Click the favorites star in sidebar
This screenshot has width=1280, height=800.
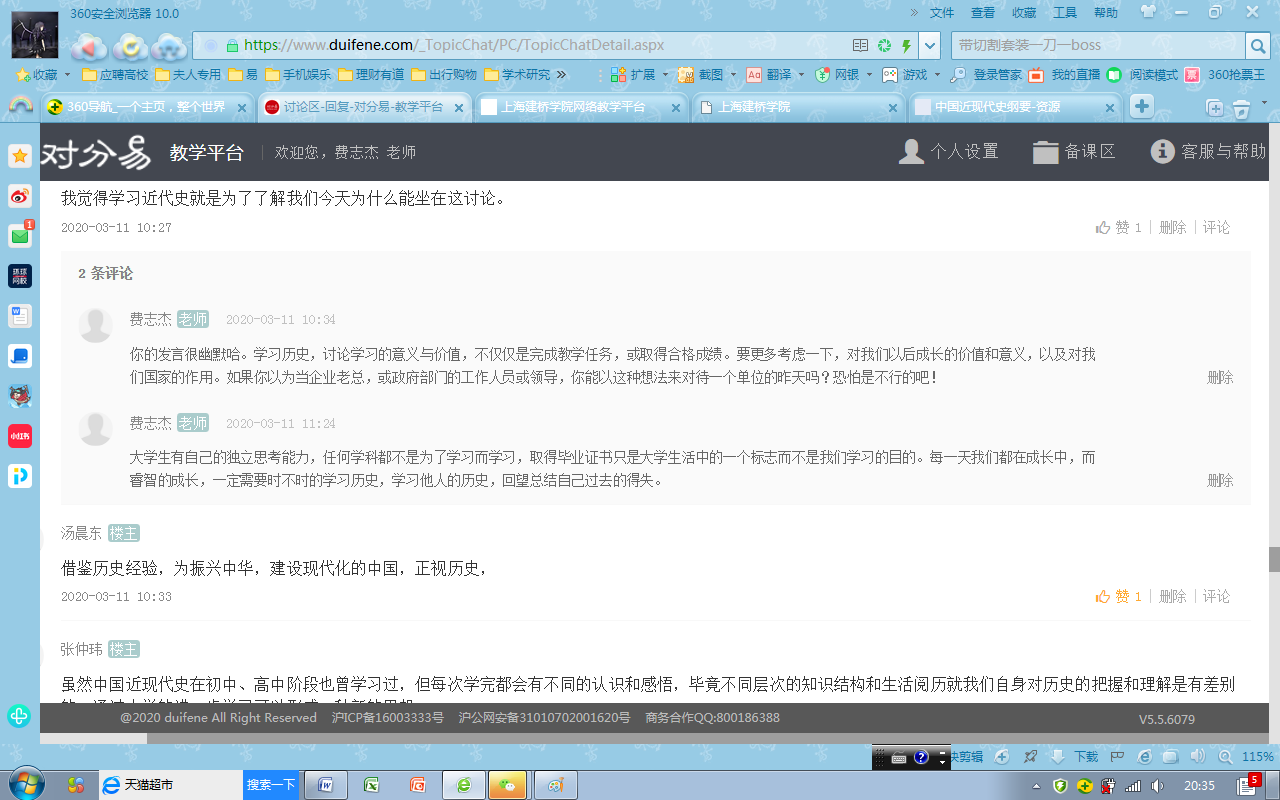click(20, 156)
